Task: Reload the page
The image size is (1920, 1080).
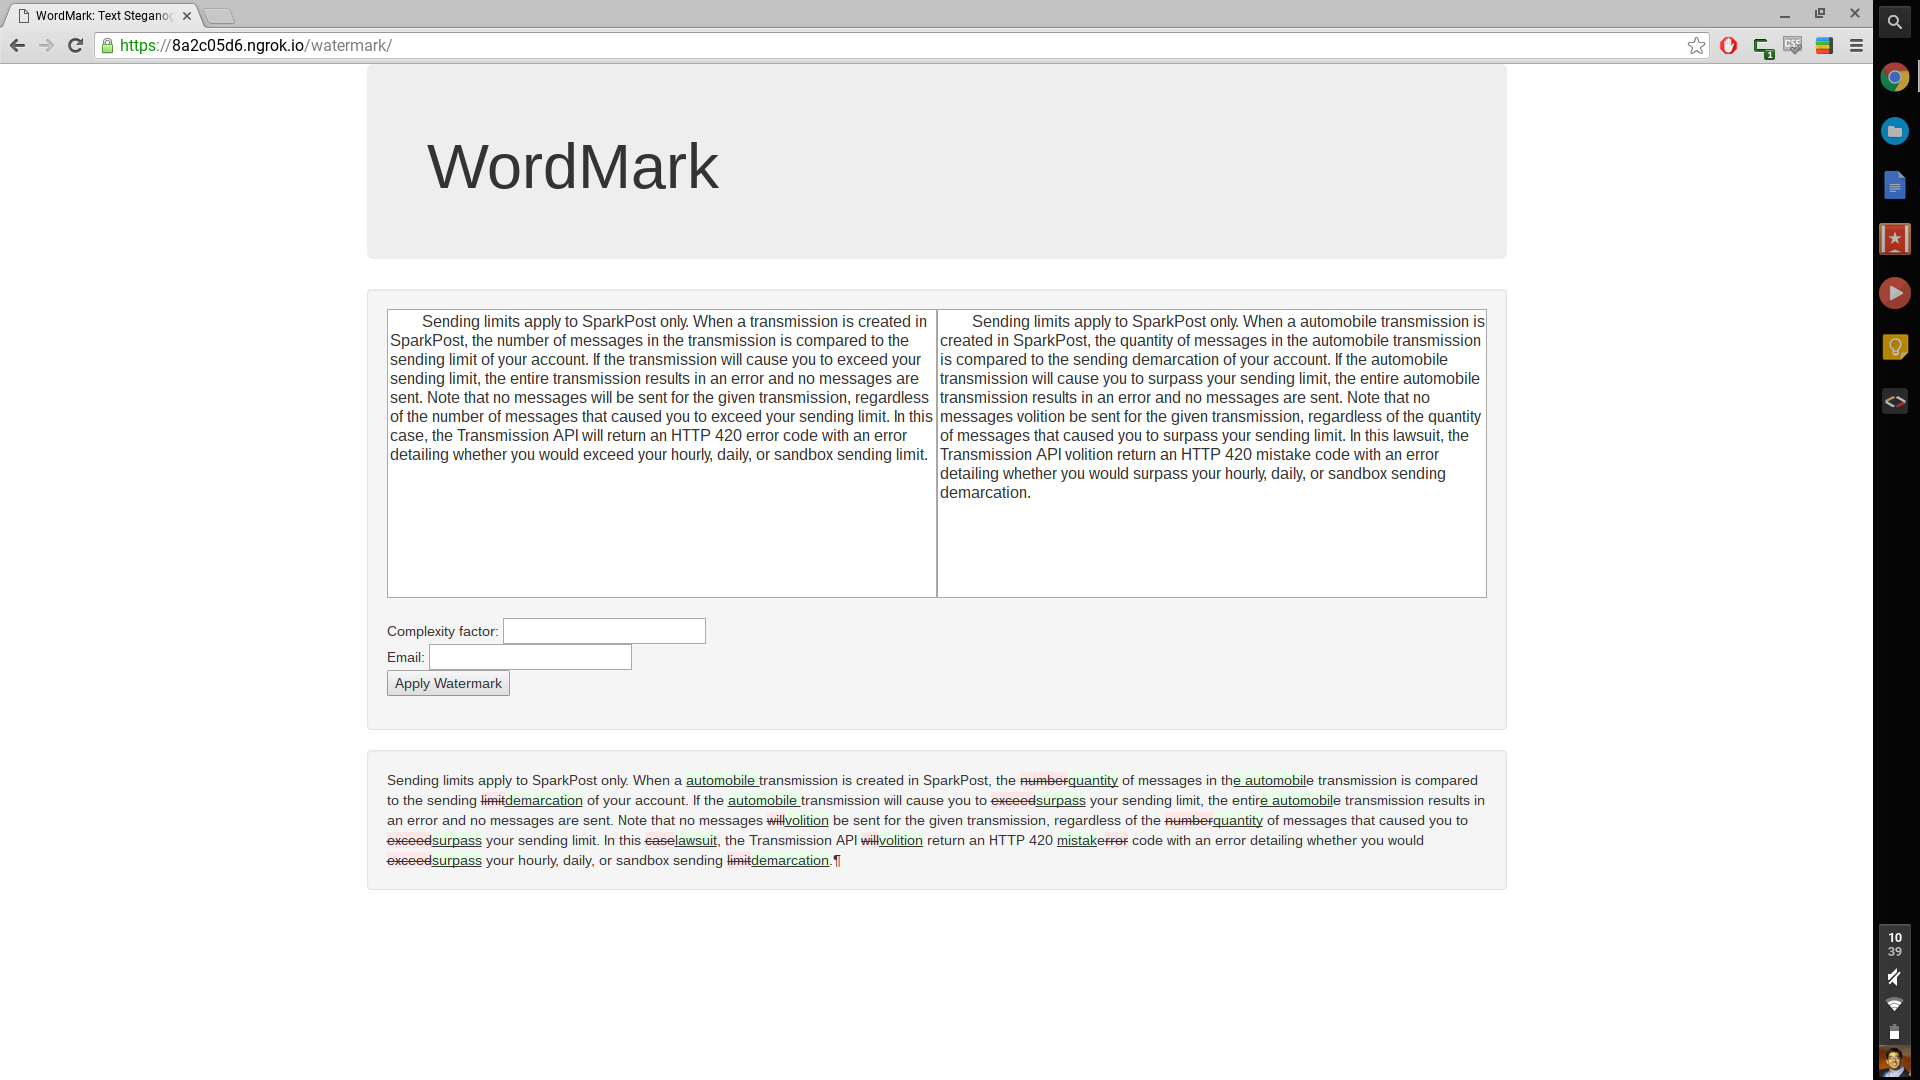Action: click(x=75, y=46)
